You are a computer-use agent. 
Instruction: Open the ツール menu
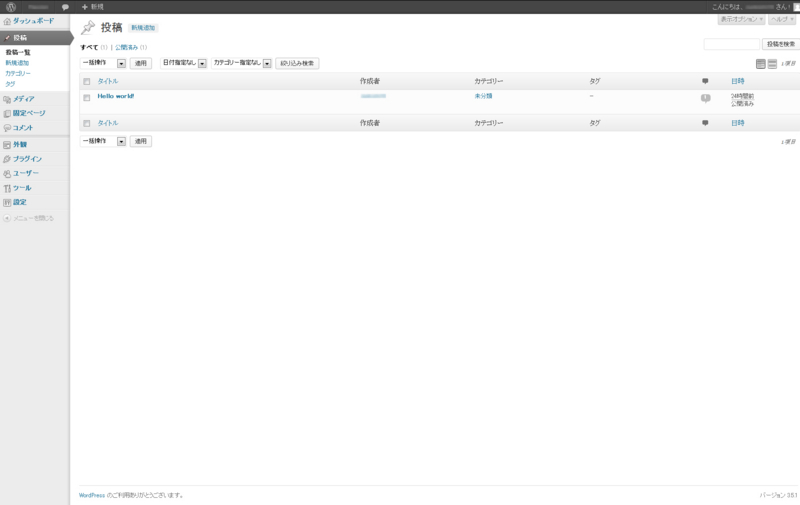[22, 188]
